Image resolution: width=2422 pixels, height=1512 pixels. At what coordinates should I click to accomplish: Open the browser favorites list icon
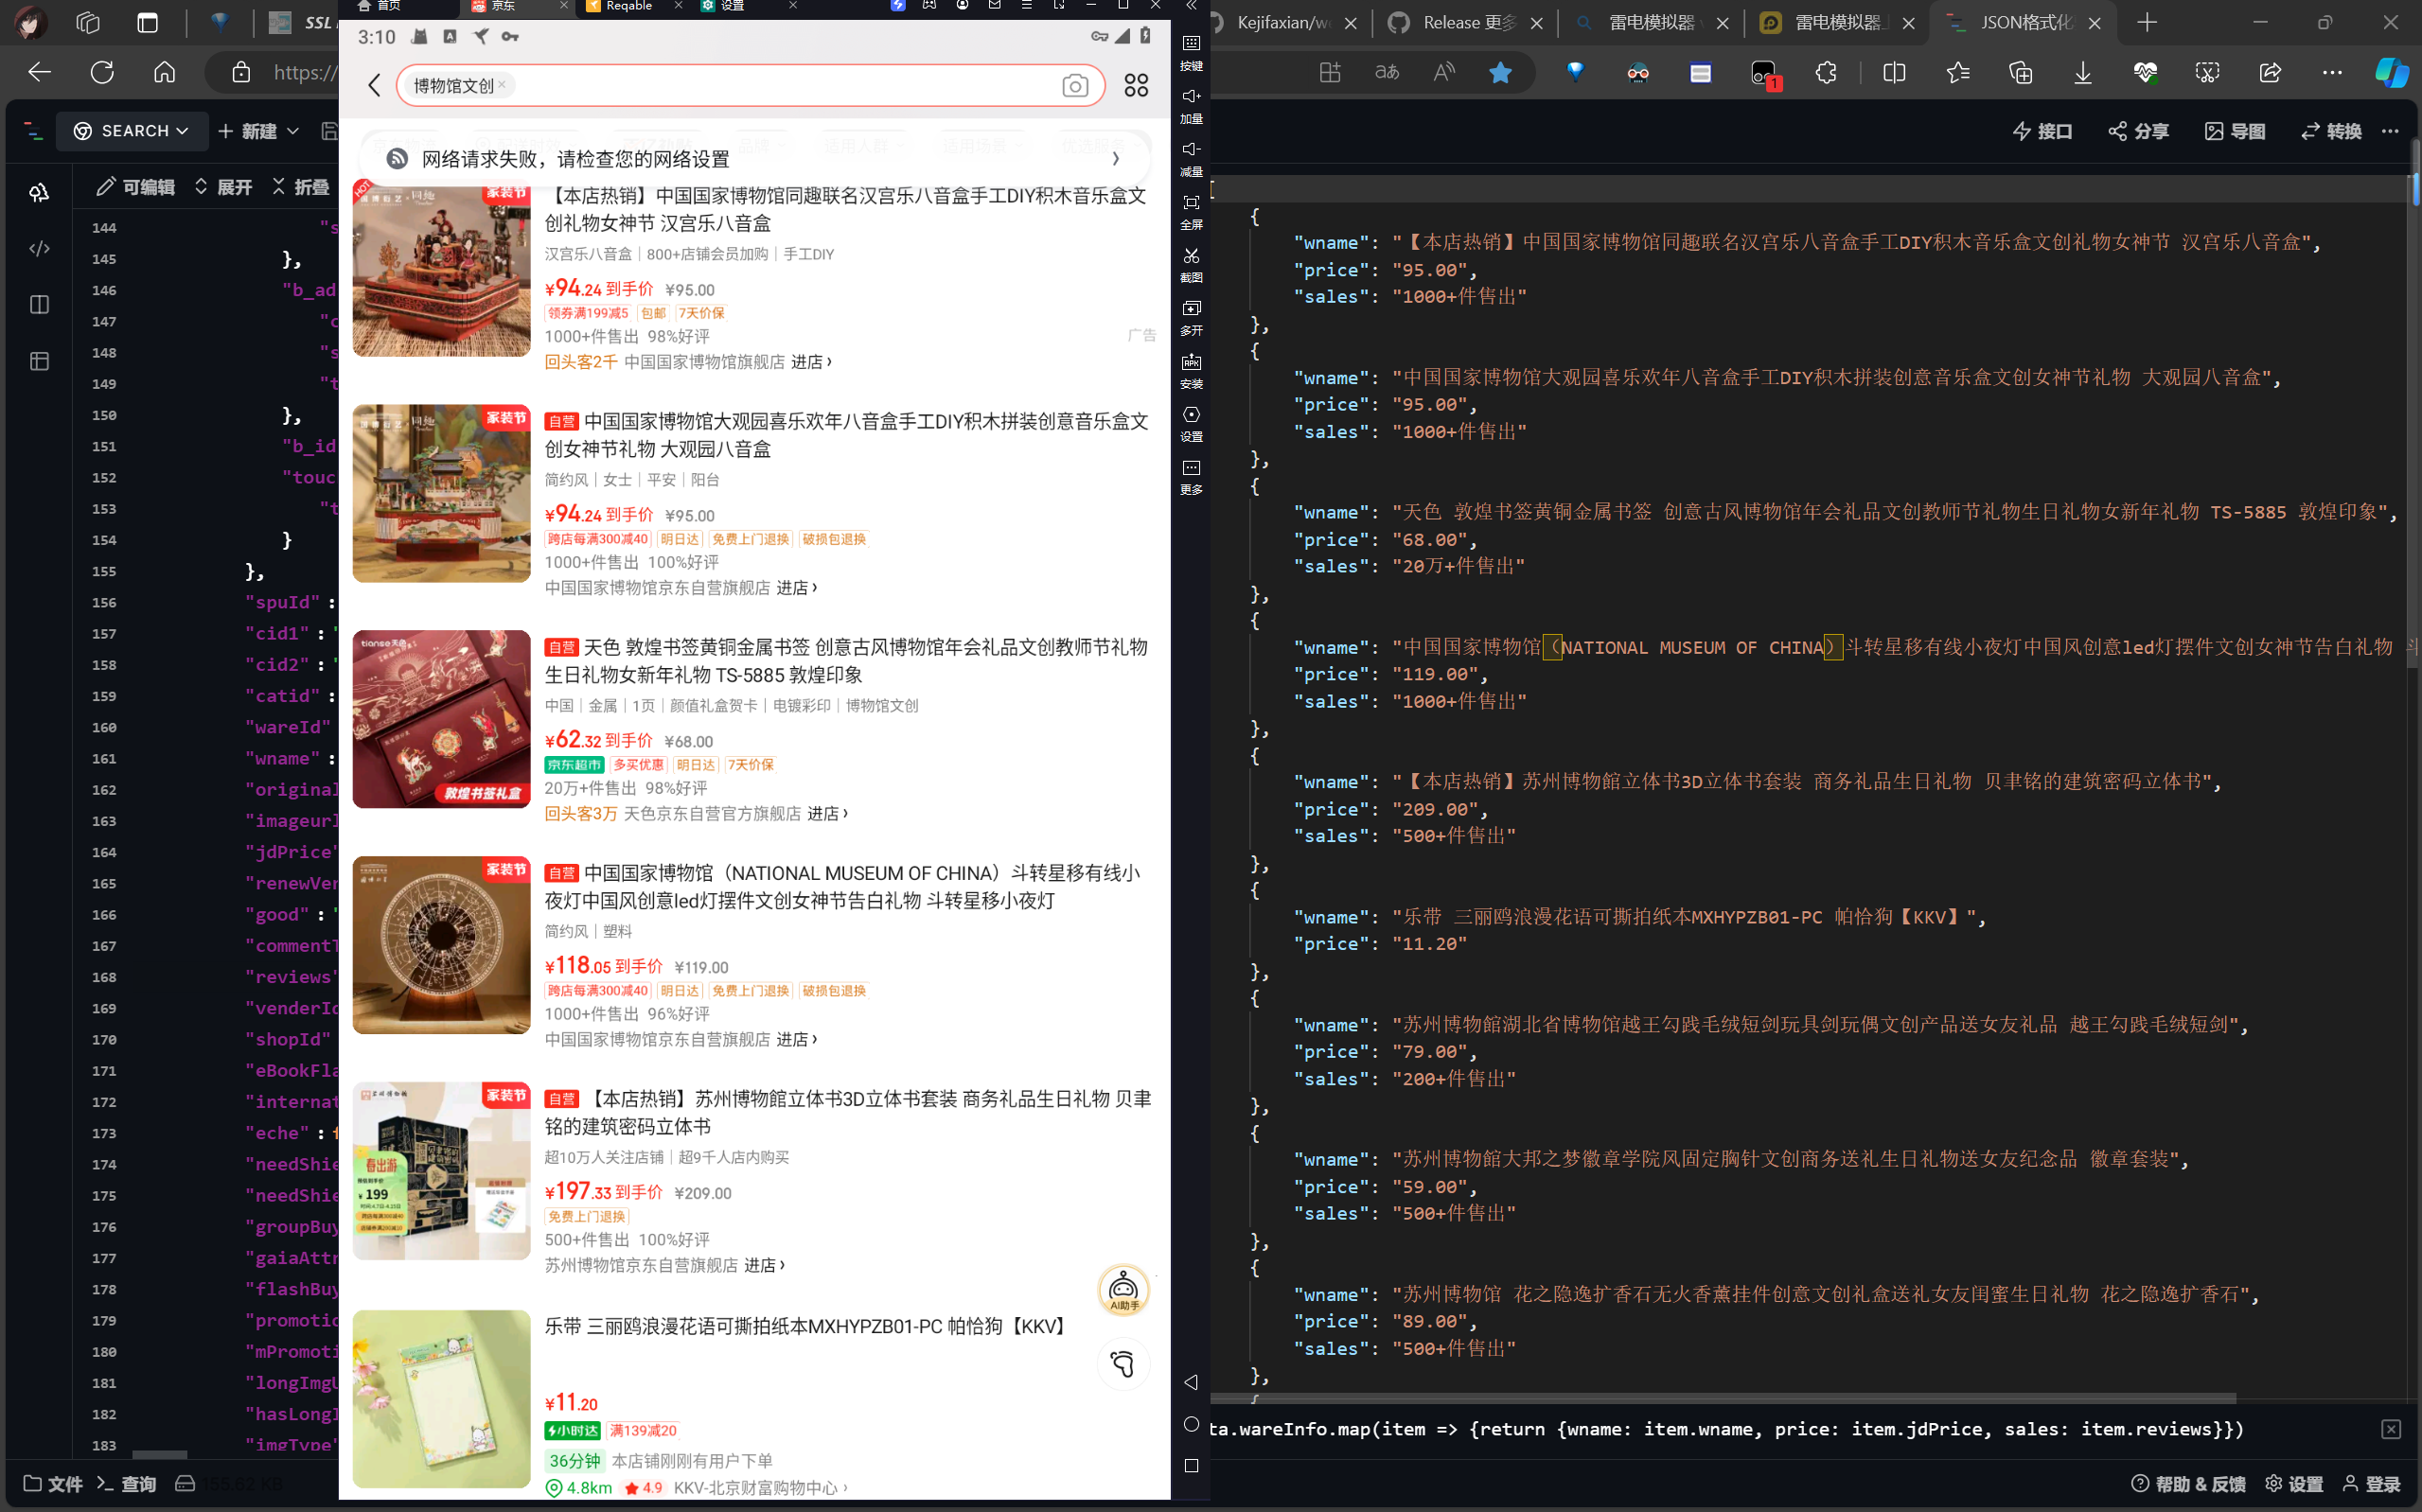click(x=1958, y=72)
